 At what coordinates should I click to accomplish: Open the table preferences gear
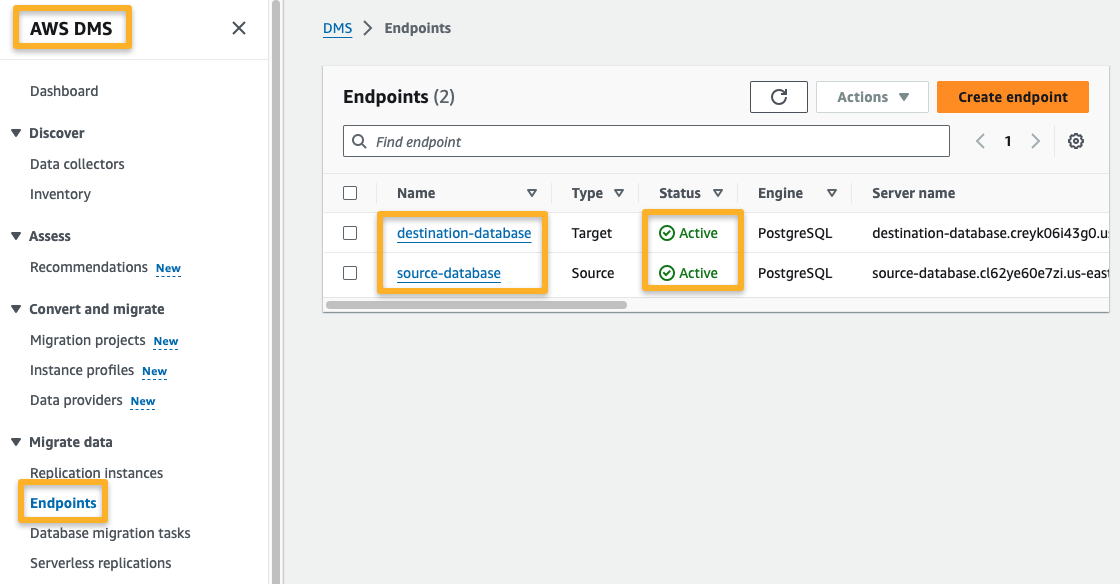click(x=1075, y=141)
